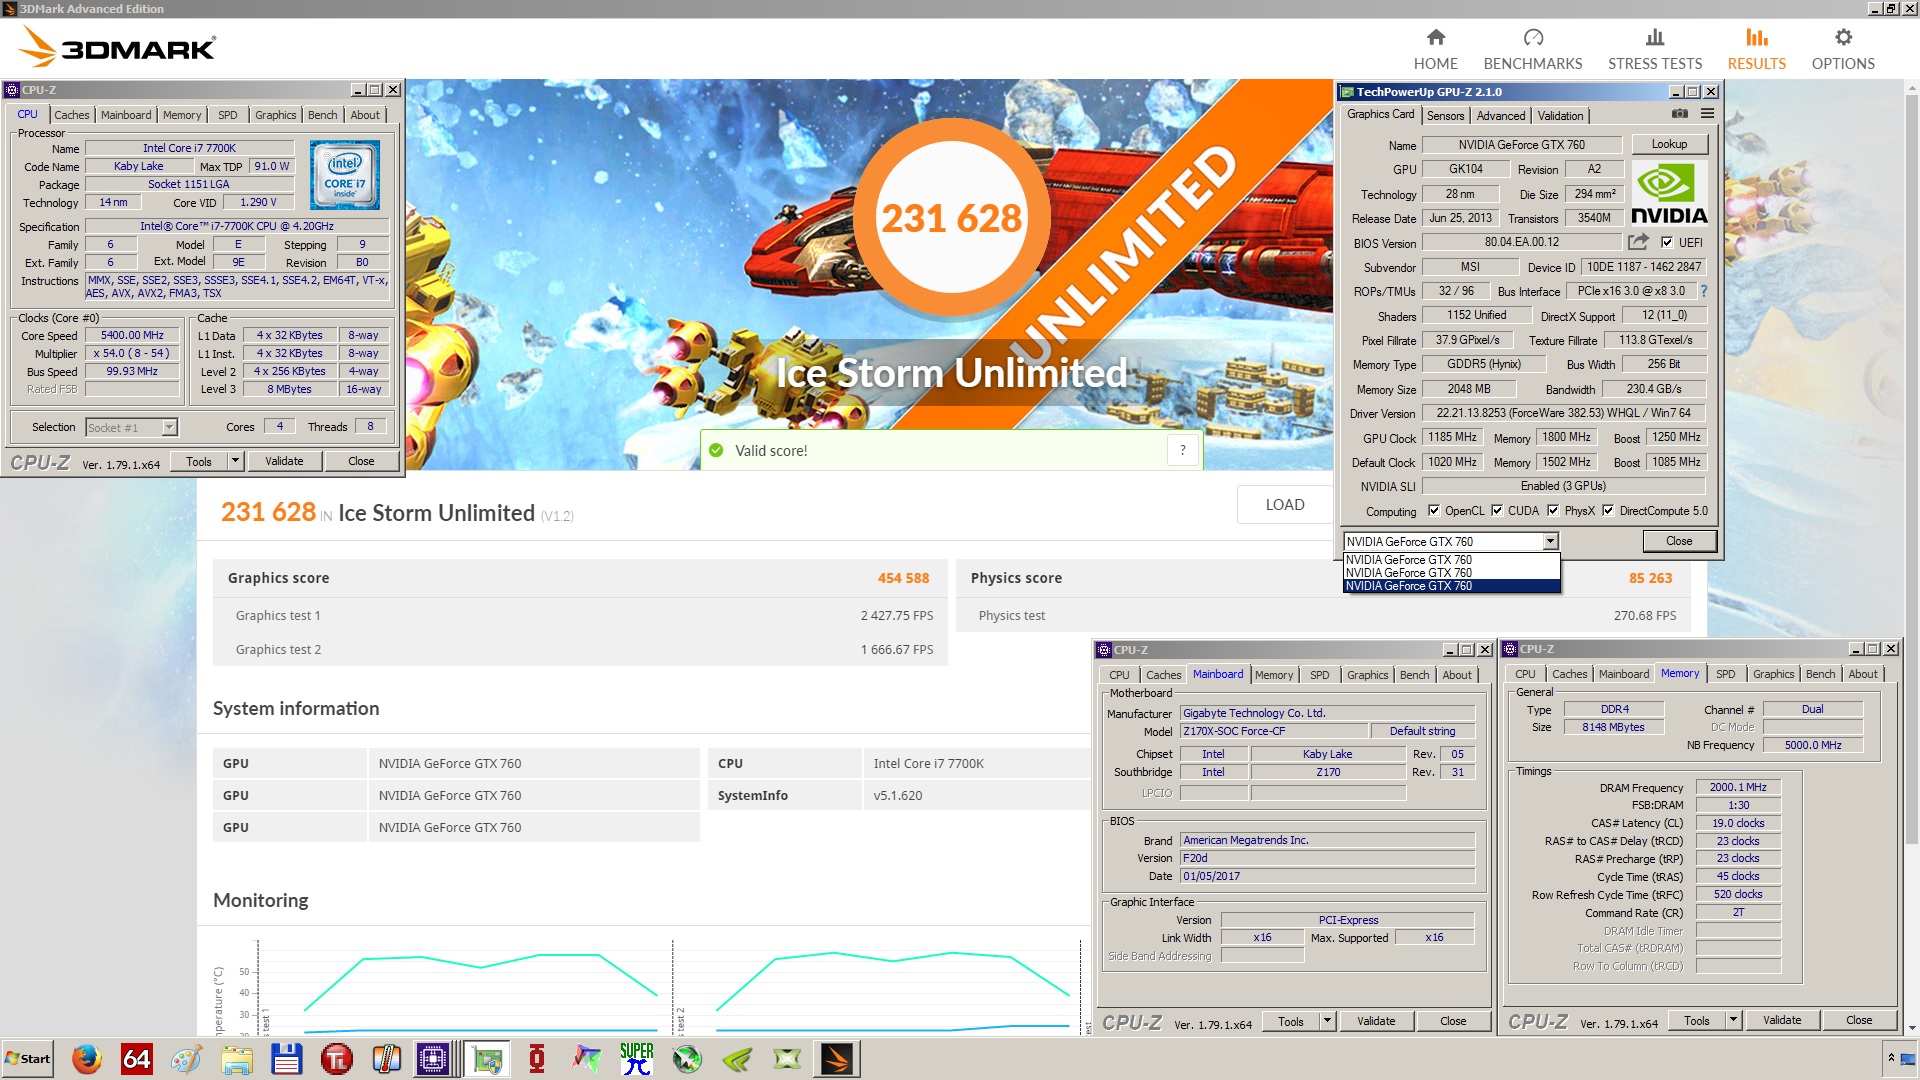
Task: Click the orange 231 628 score circle
Action: (951, 217)
